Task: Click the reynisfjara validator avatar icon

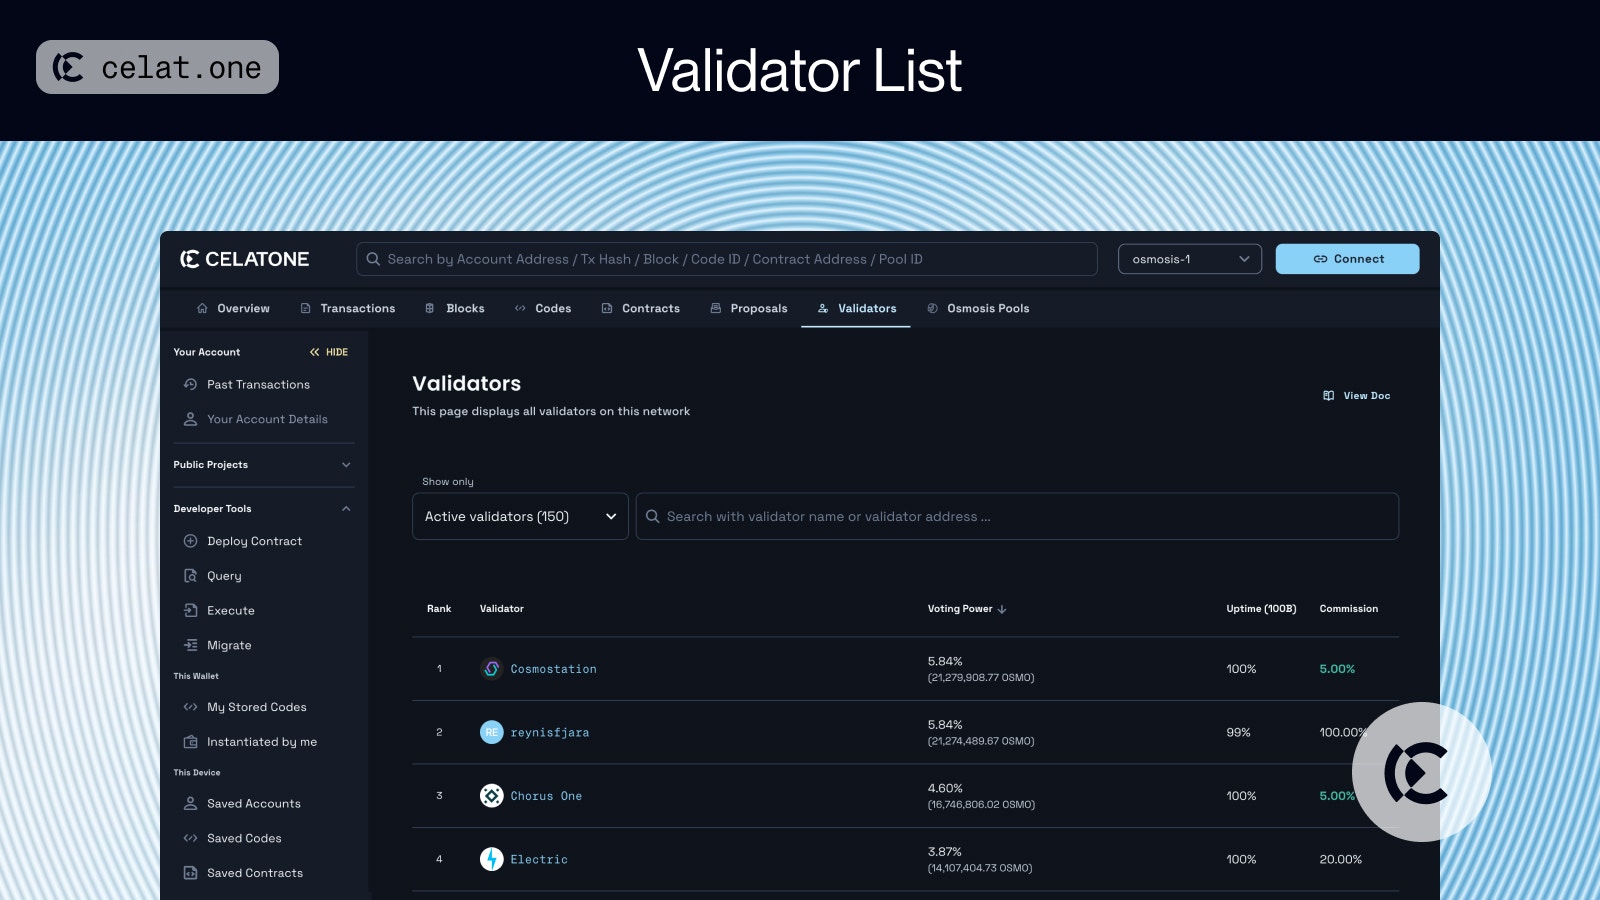Action: (491, 732)
